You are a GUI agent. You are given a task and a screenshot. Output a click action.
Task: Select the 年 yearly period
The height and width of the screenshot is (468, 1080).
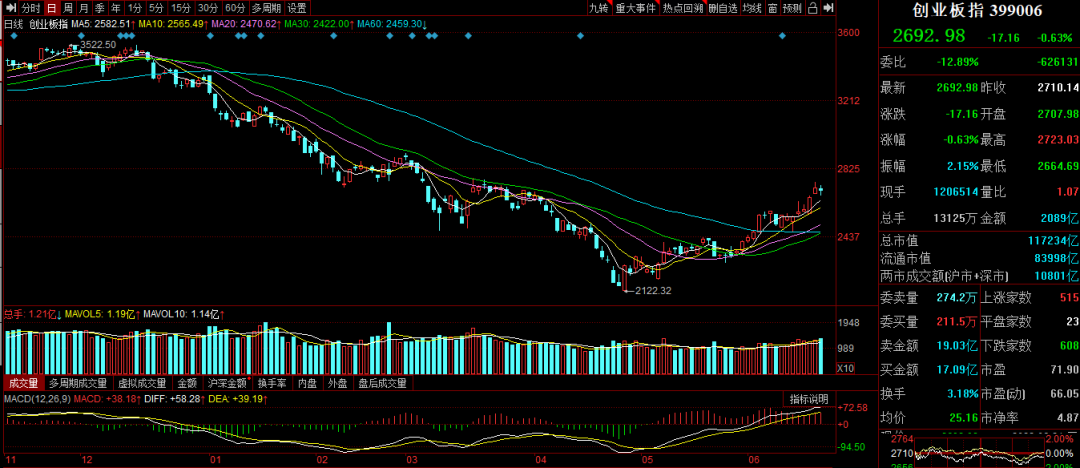116,8
